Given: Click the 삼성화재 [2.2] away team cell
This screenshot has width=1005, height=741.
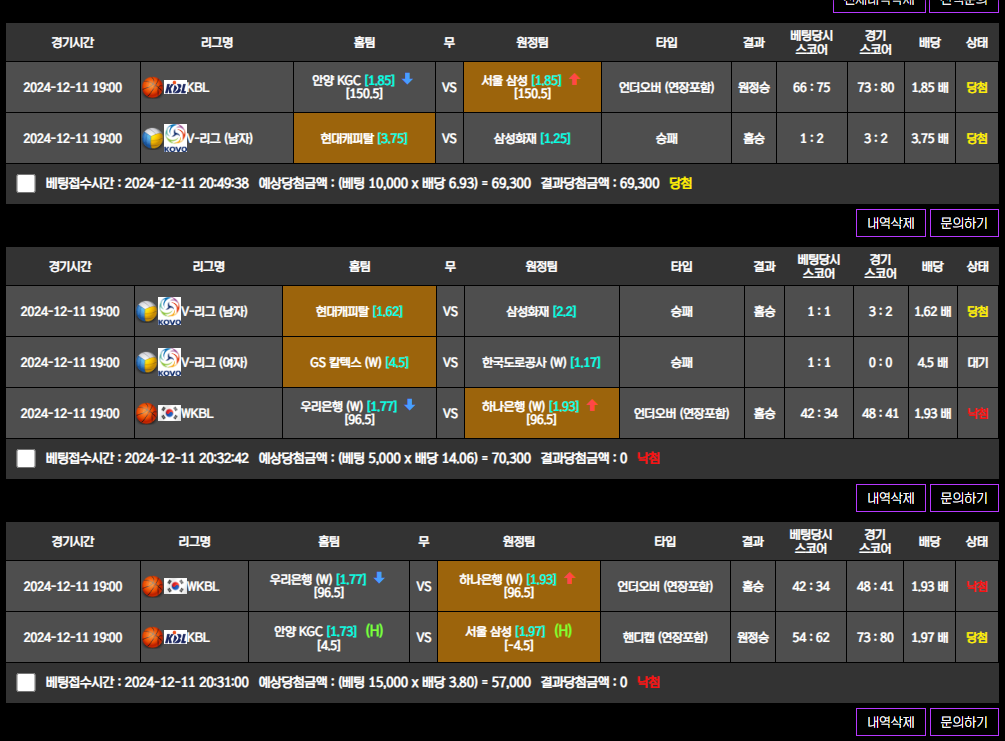Looking at the screenshot, I should (x=541, y=311).
